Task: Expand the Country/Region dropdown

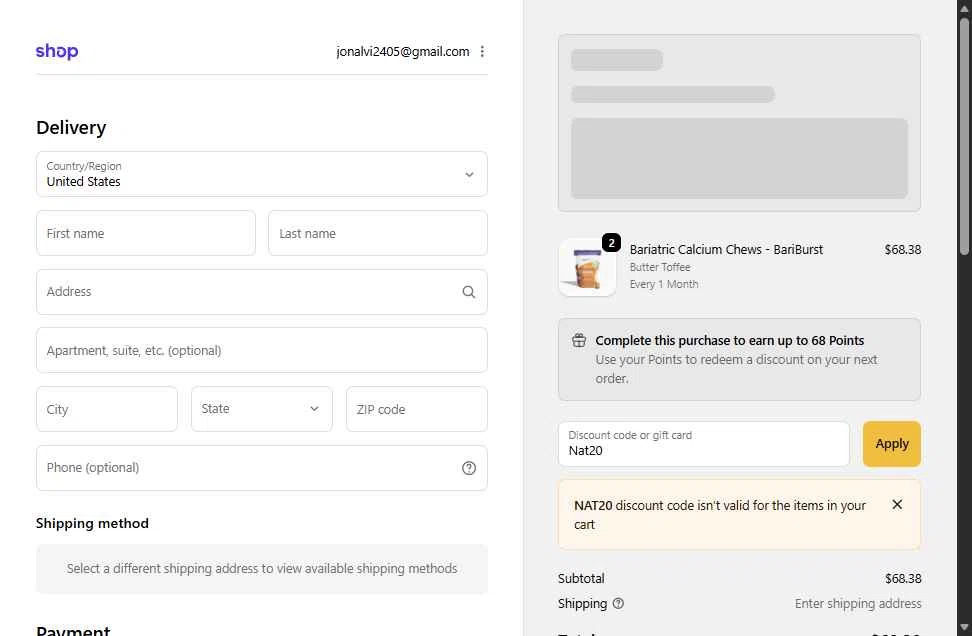Action: pyautogui.click(x=262, y=174)
